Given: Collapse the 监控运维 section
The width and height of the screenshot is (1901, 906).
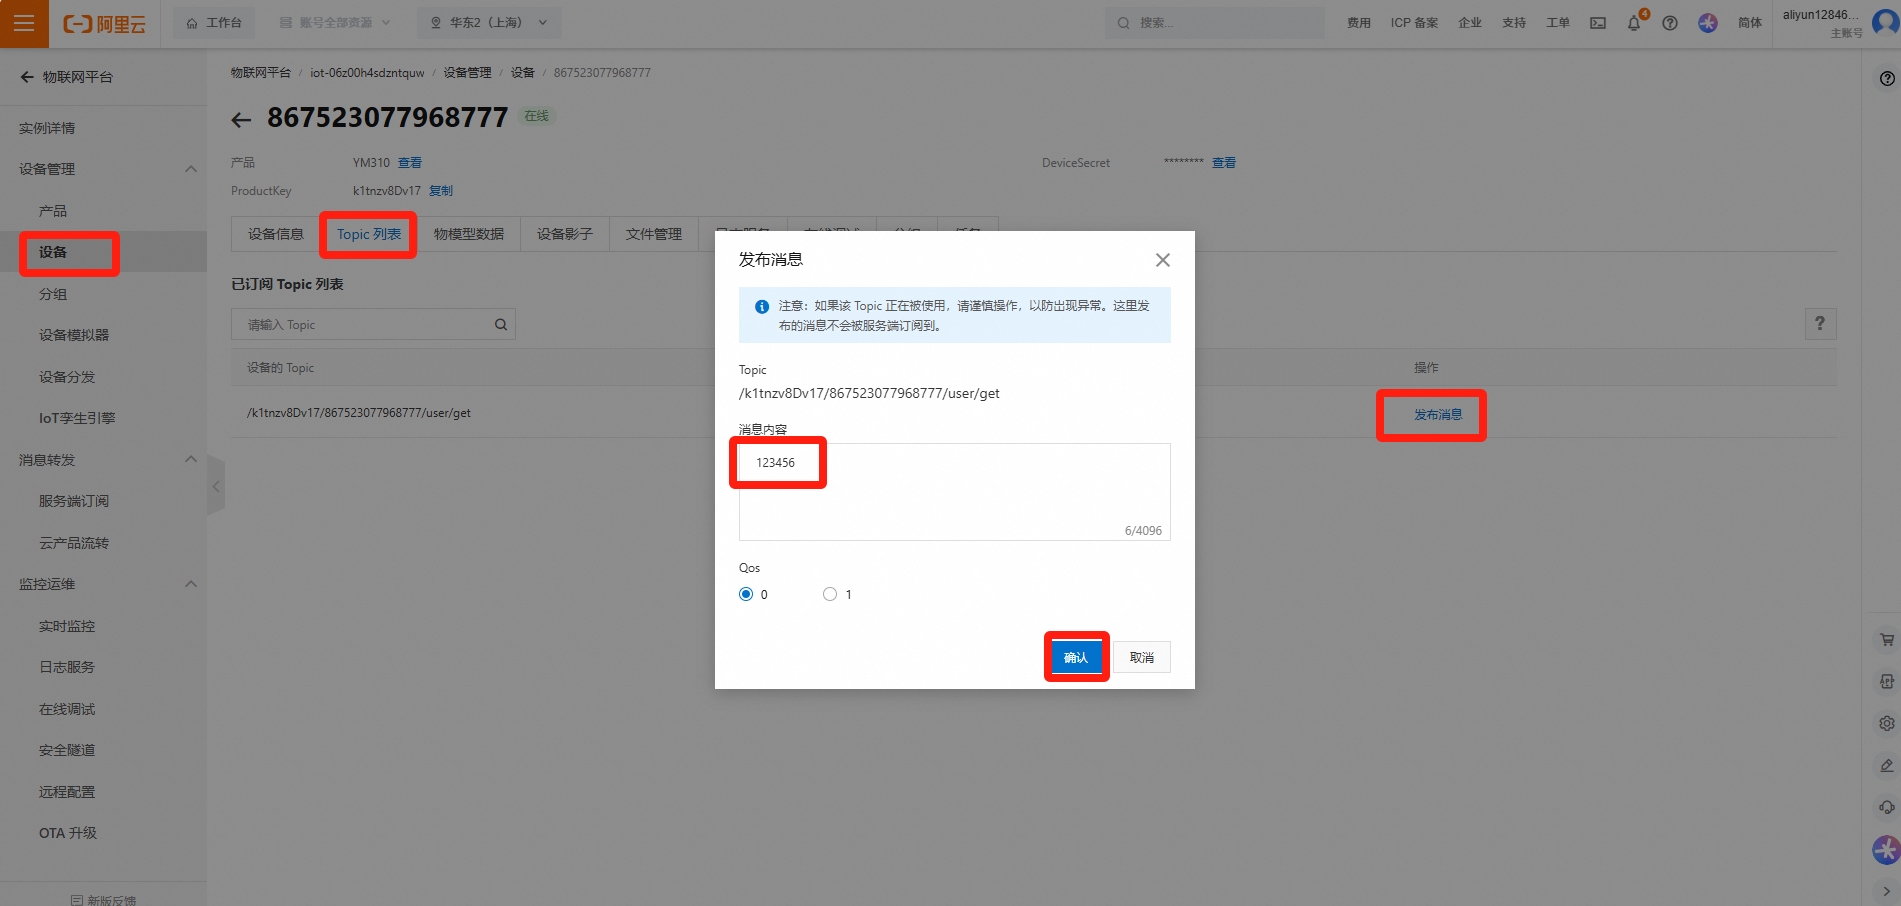Looking at the screenshot, I should click(x=191, y=584).
